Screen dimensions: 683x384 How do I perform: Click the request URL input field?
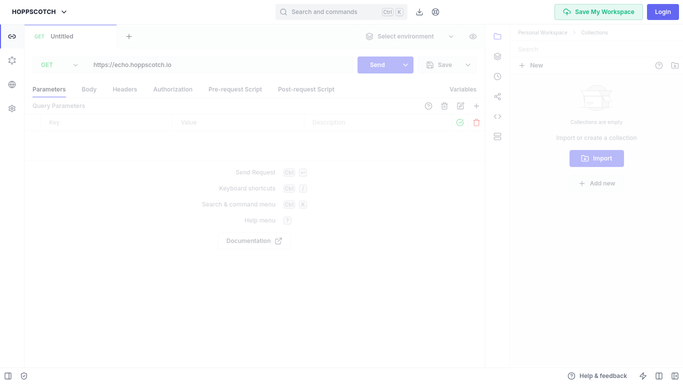point(220,65)
